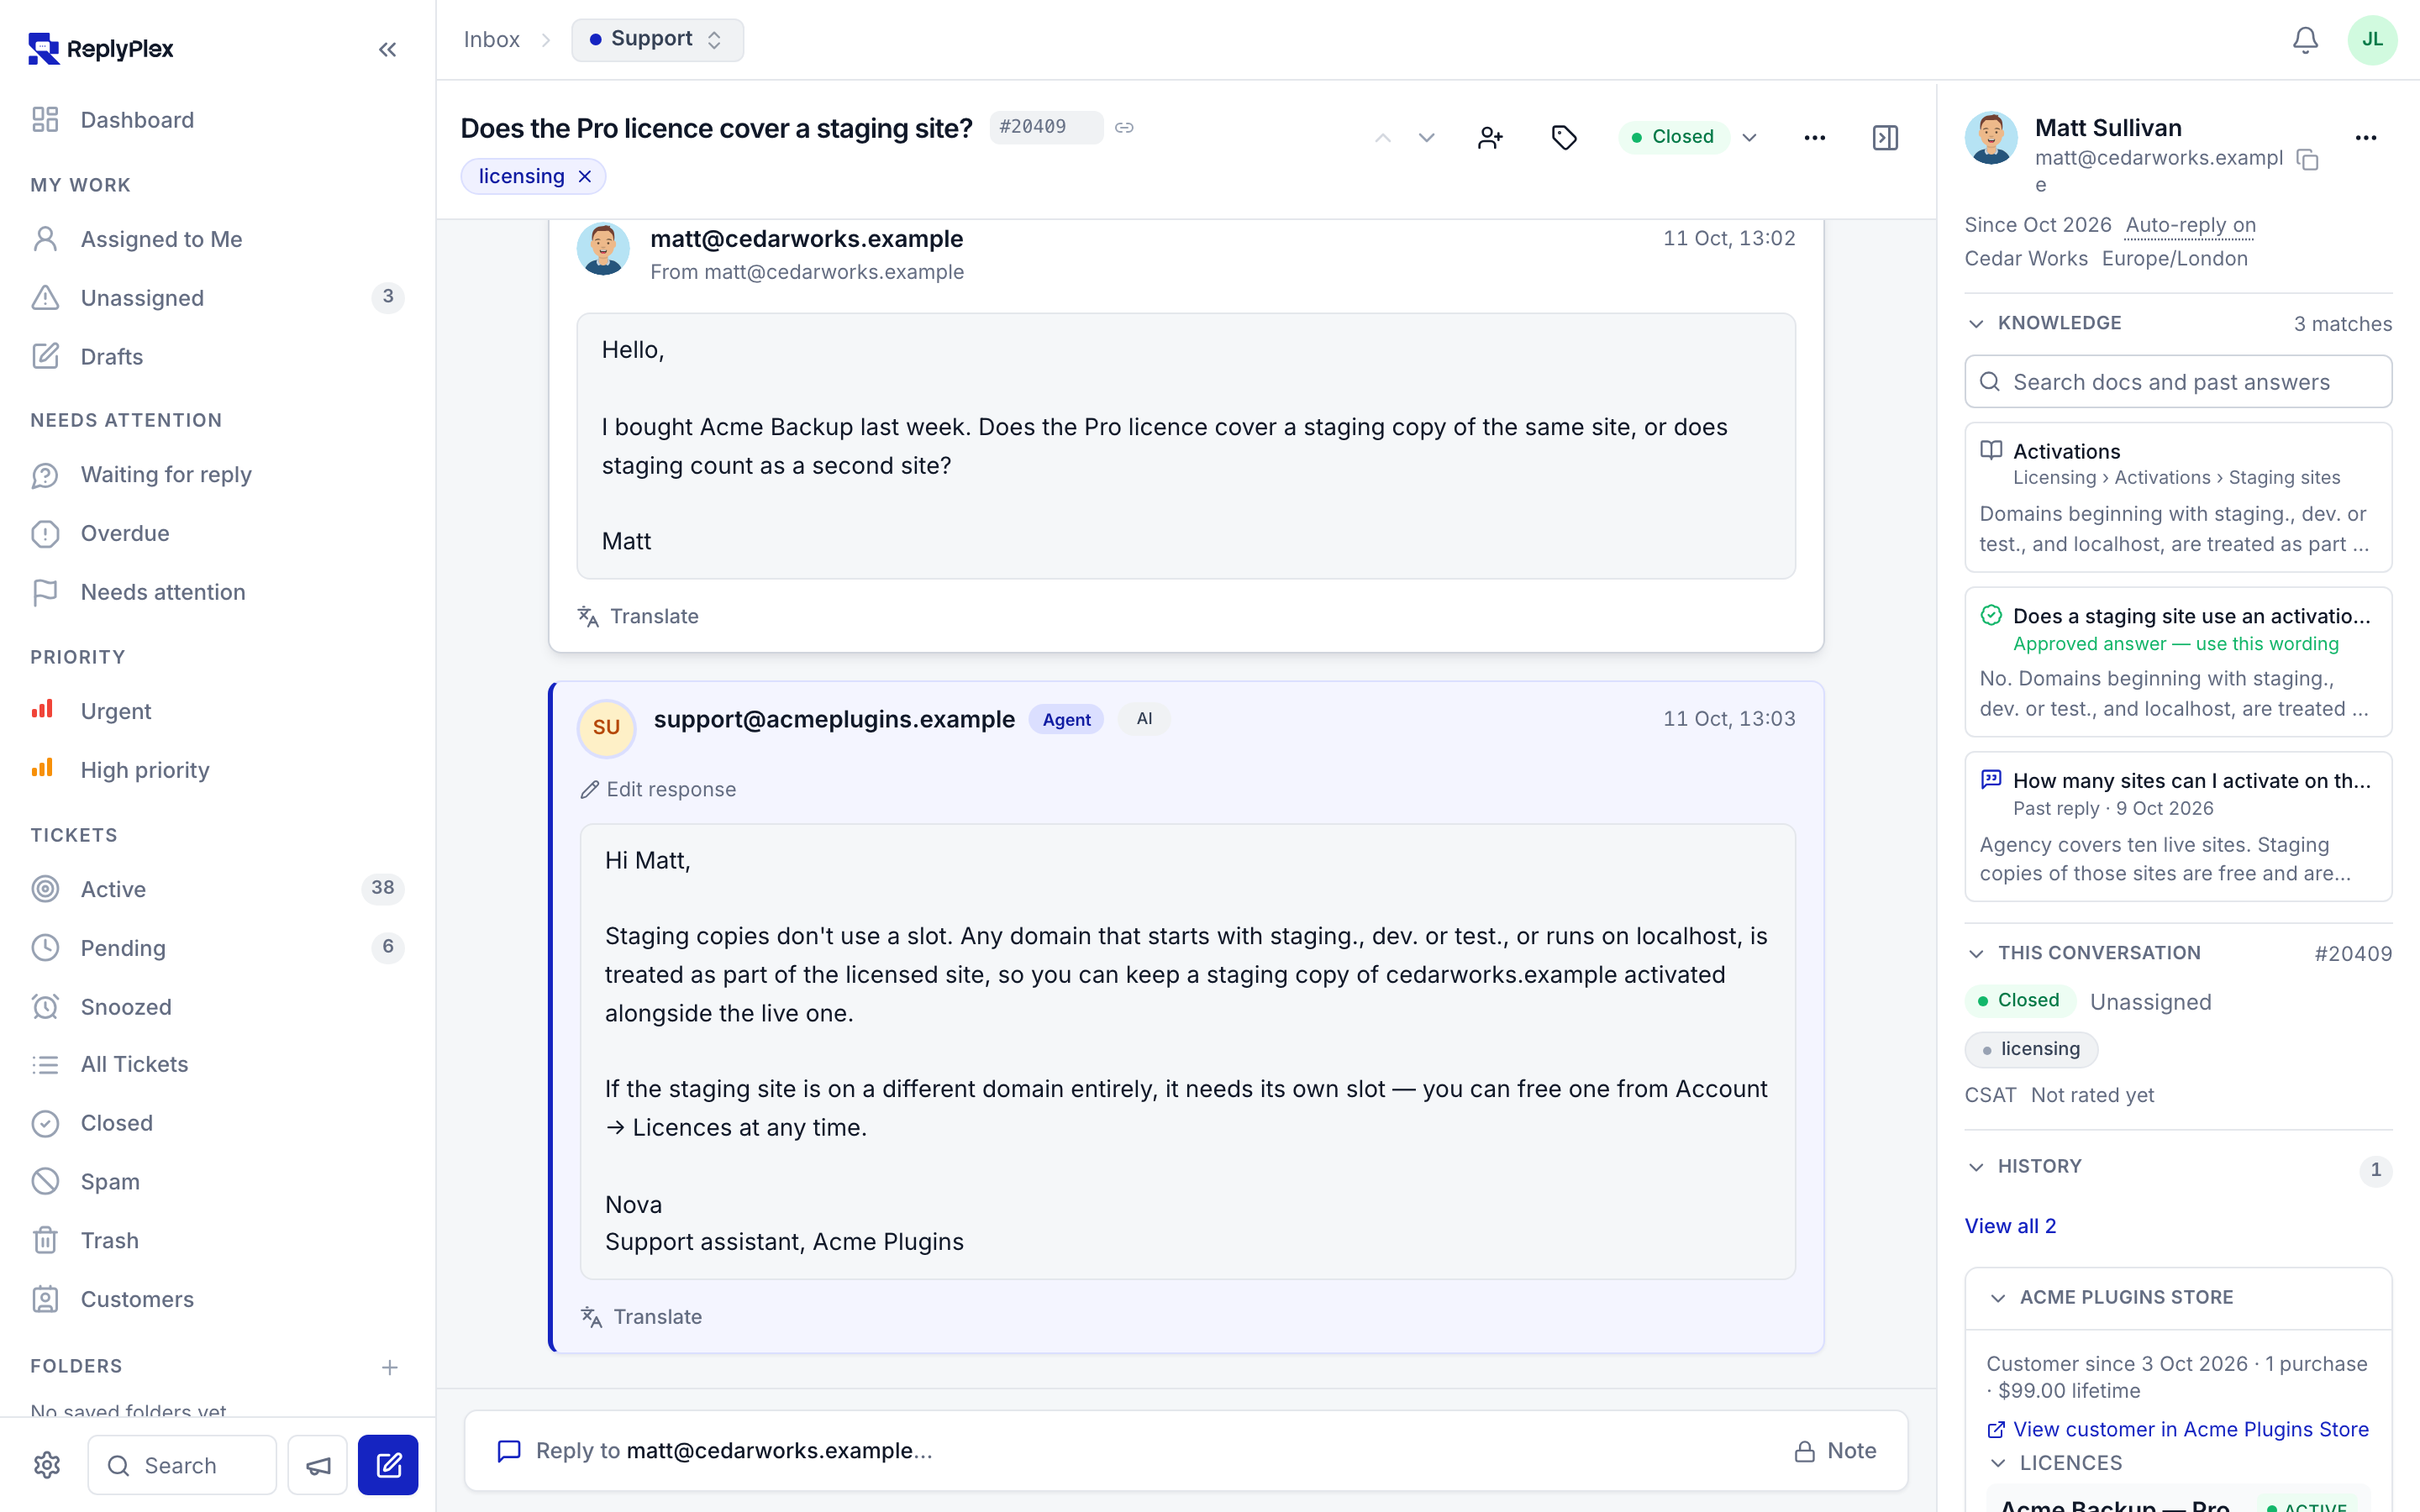Viewport: 2420px width, 1512px height.
Task: Compose a new ticket with blue button
Action: point(388,1465)
